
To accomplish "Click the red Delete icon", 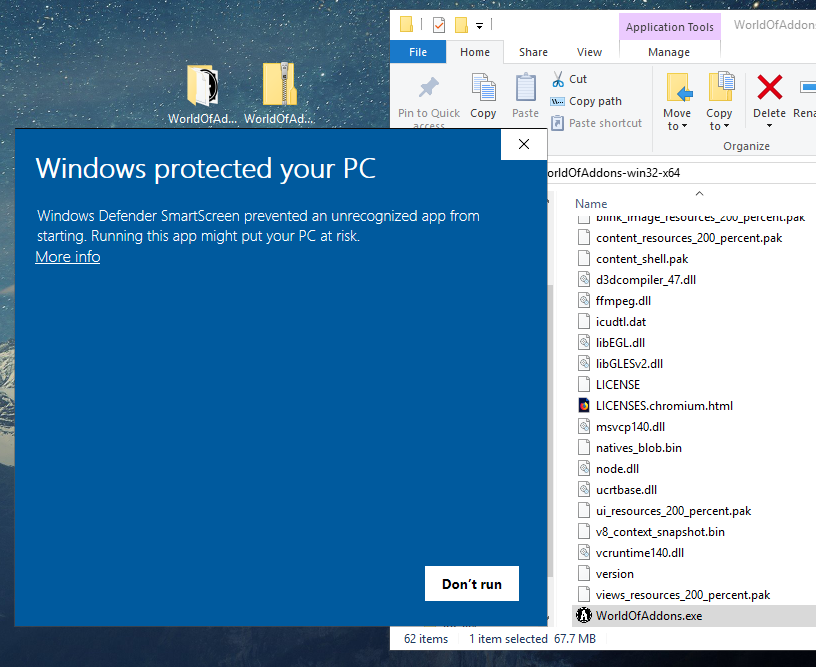I will [x=770, y=87].
